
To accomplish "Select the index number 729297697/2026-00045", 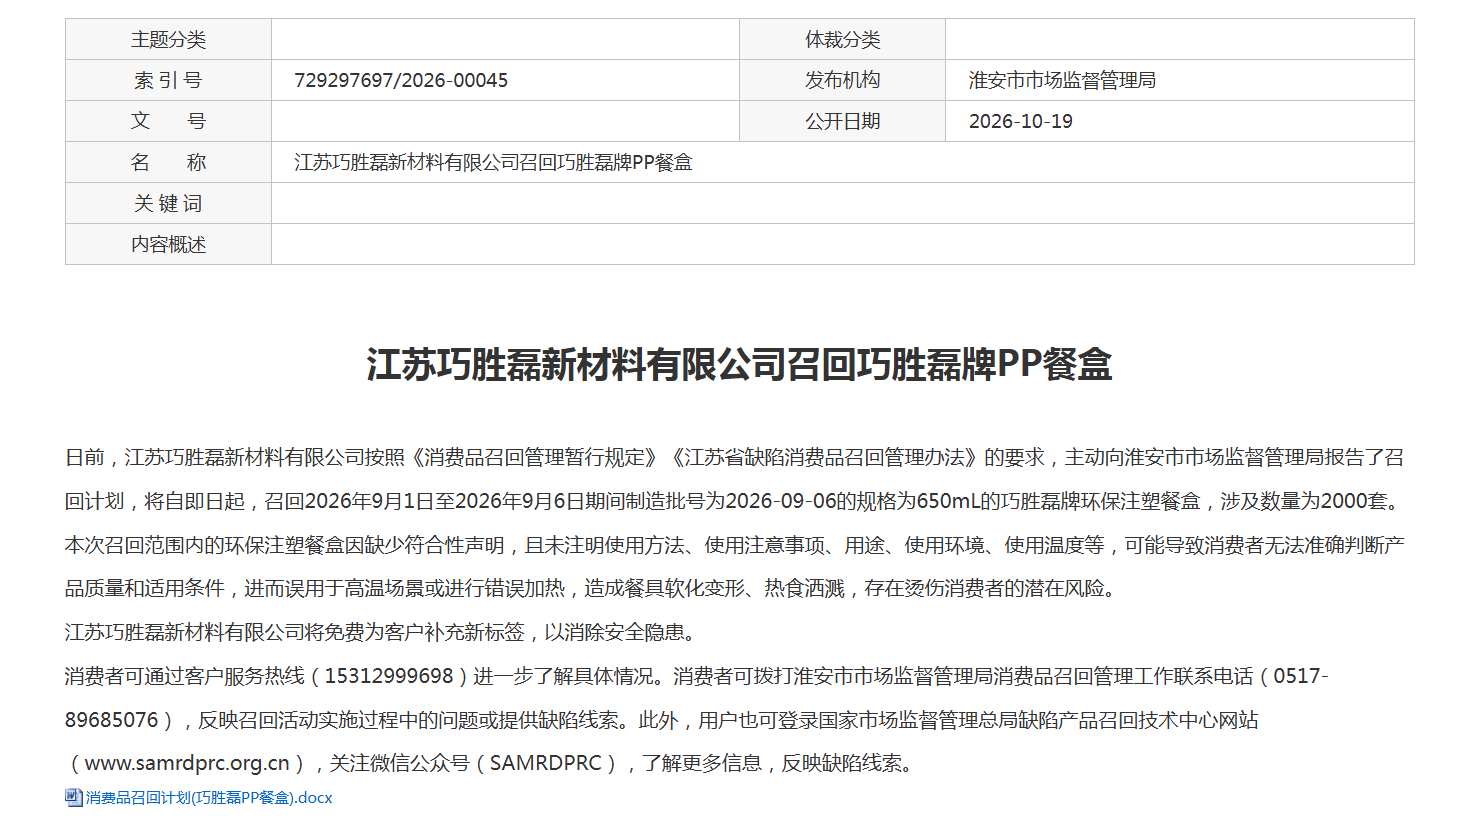I will point(401,80).
